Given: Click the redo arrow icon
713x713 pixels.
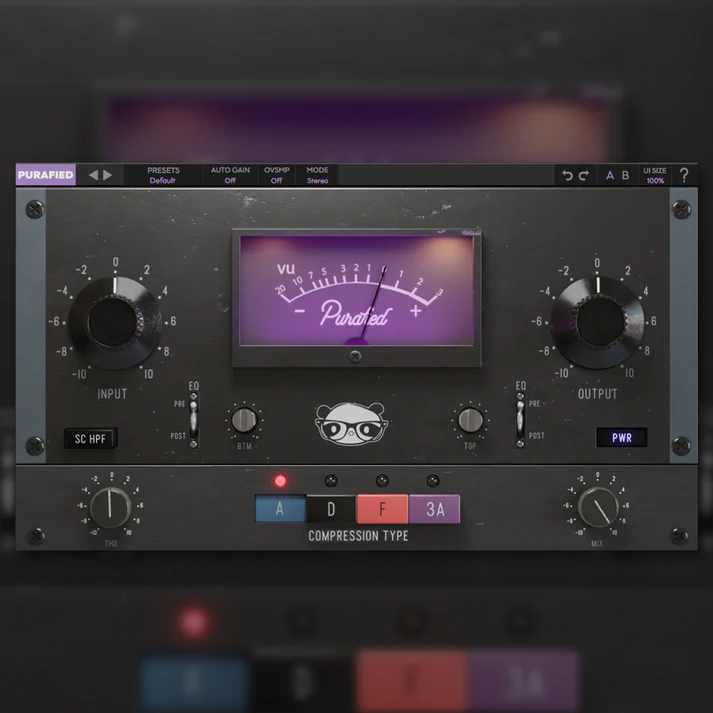Looking at the screenshot, I should [584, 175].
